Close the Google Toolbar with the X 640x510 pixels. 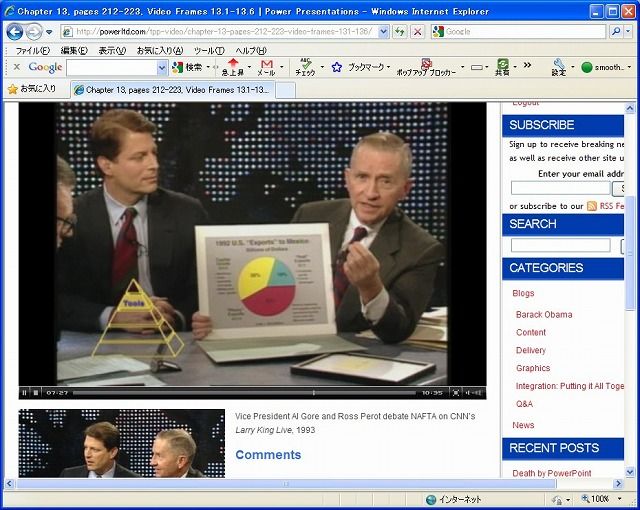coord(17,67)
